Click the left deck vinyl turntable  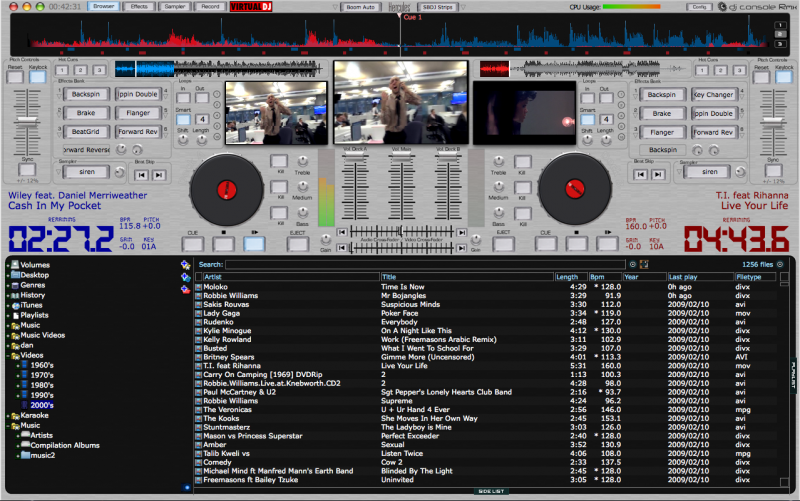point(228,188)
